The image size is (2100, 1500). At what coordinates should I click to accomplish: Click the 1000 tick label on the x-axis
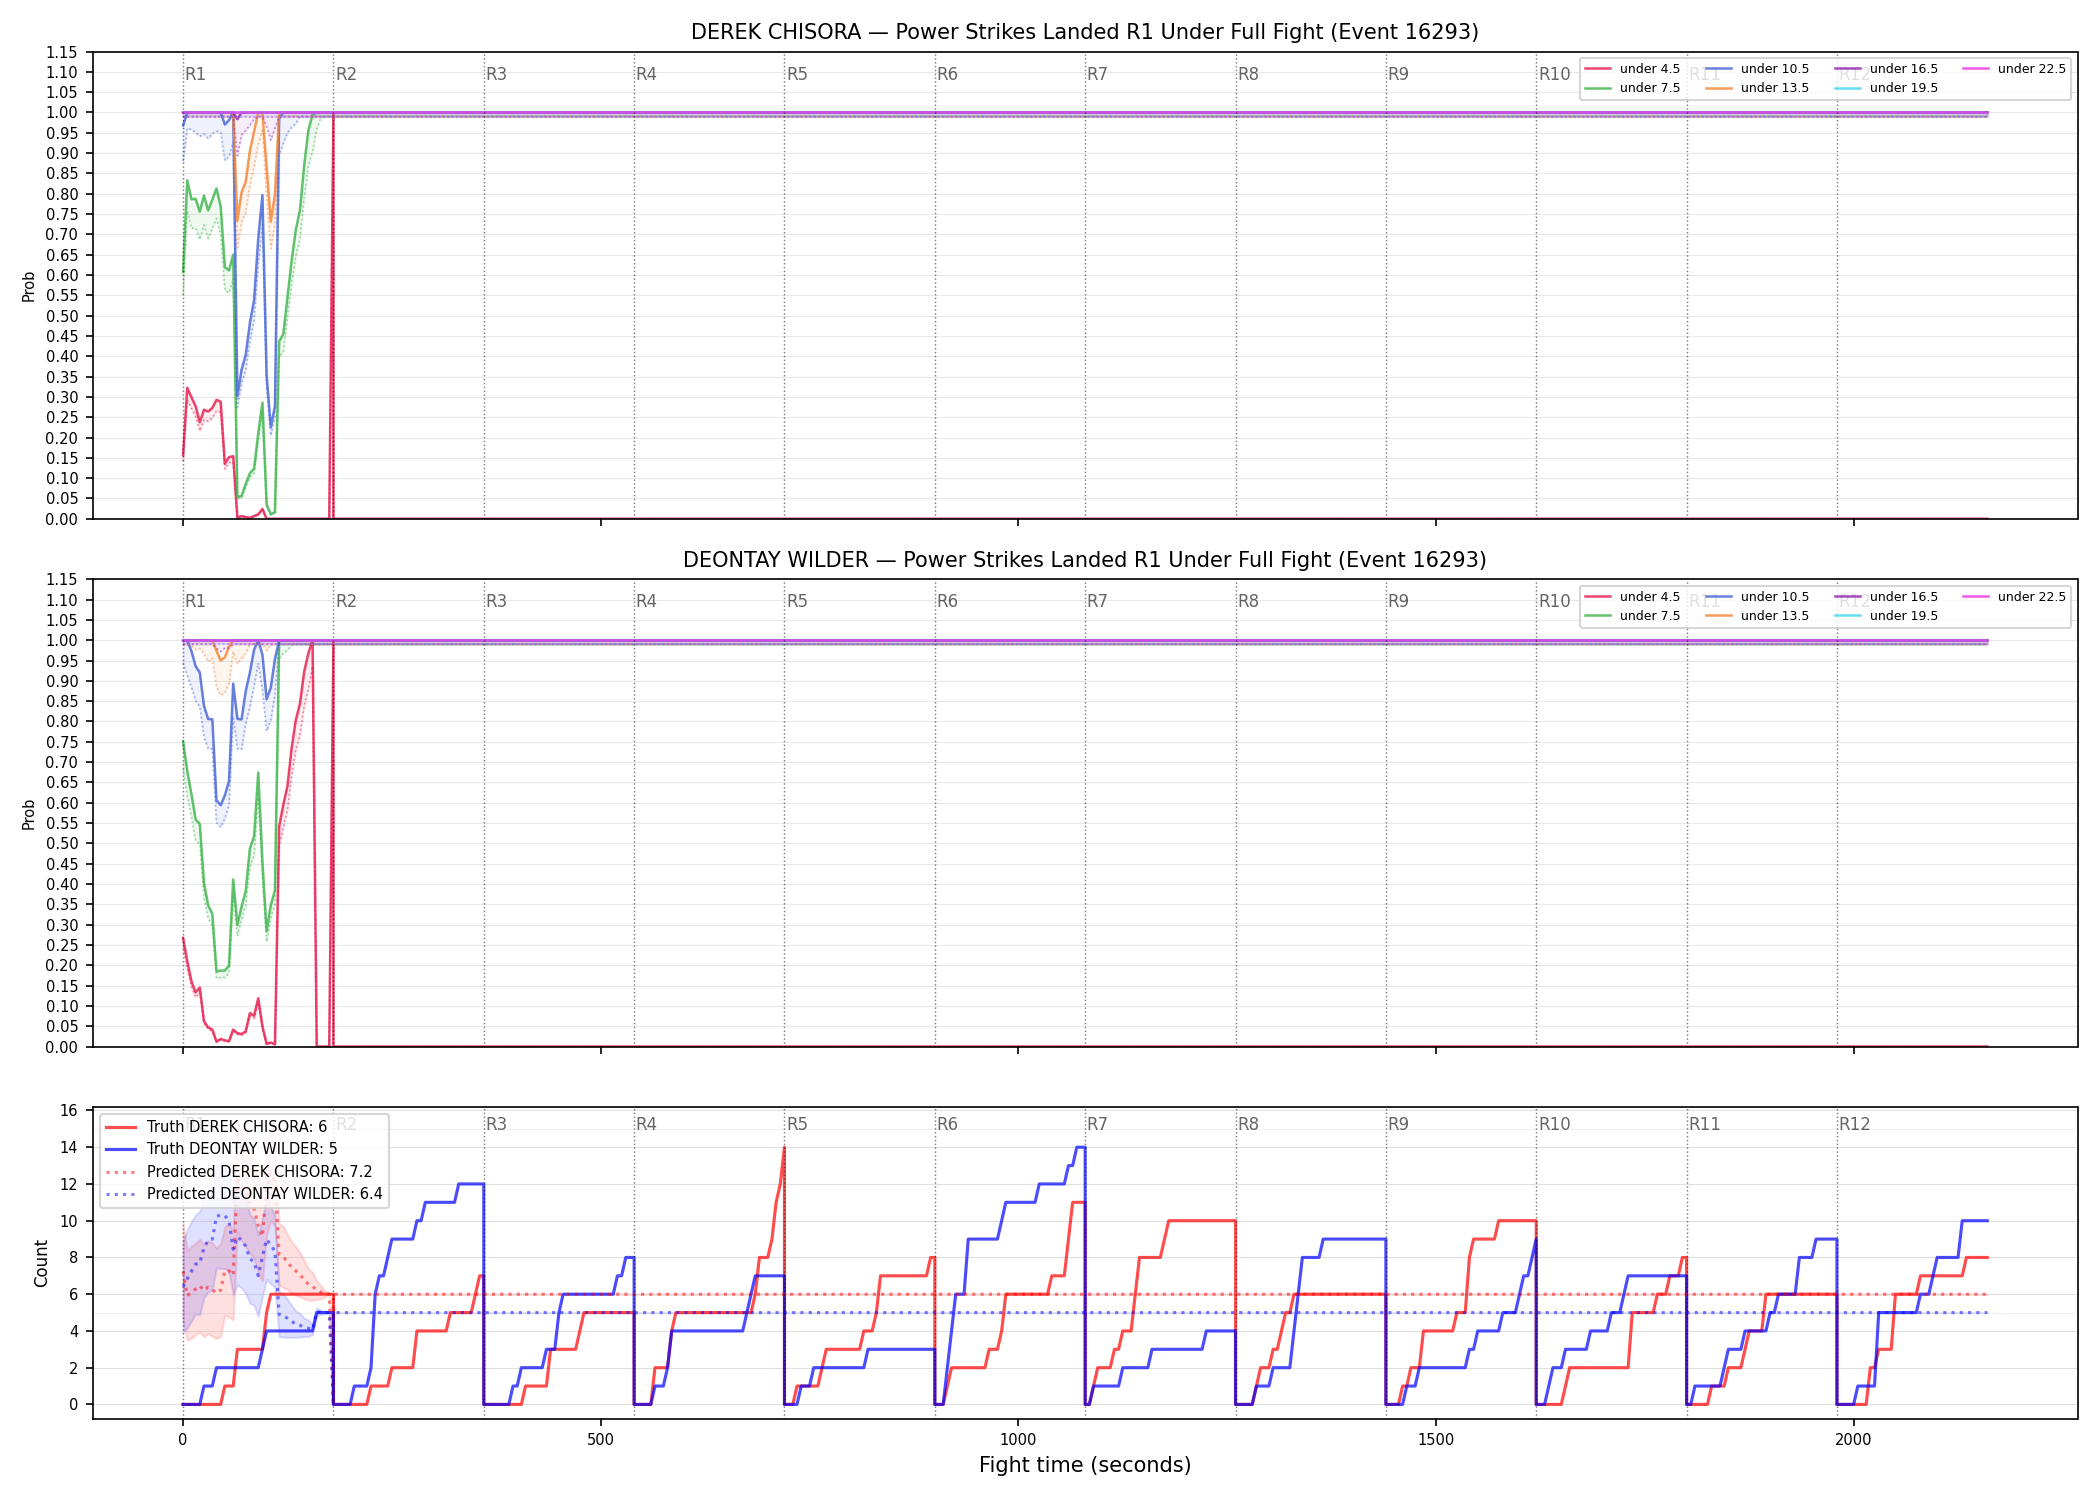[1018, 1439]
